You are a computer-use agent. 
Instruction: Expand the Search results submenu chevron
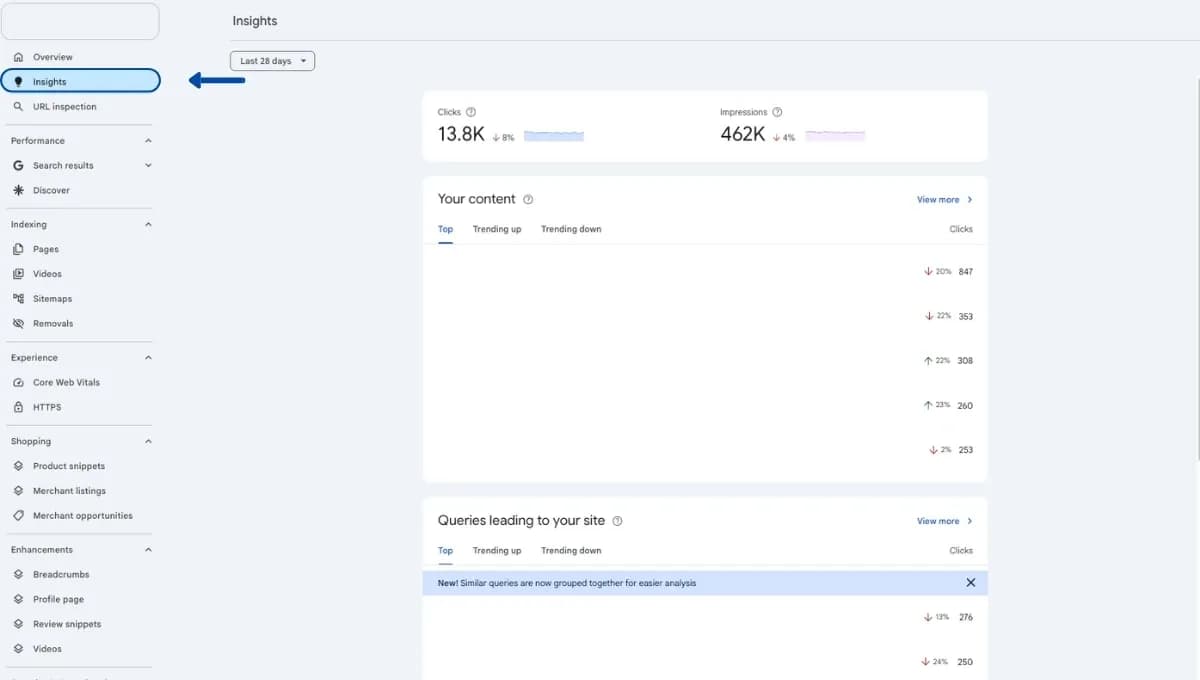pos(148,166)
